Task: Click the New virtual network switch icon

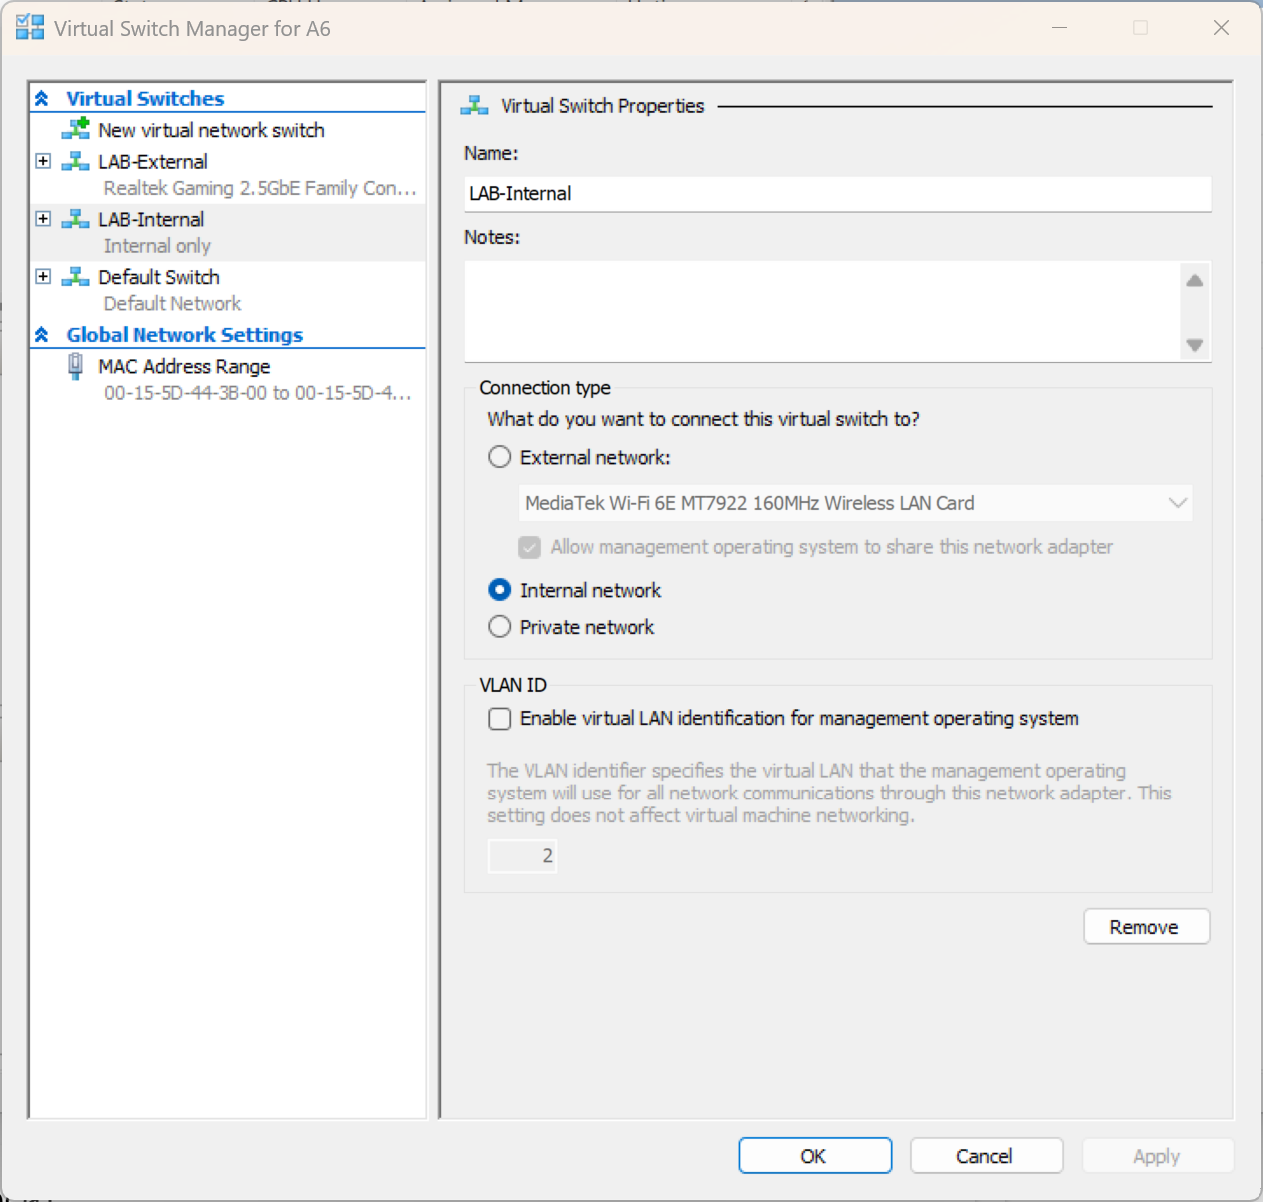Action: [76, 129]
